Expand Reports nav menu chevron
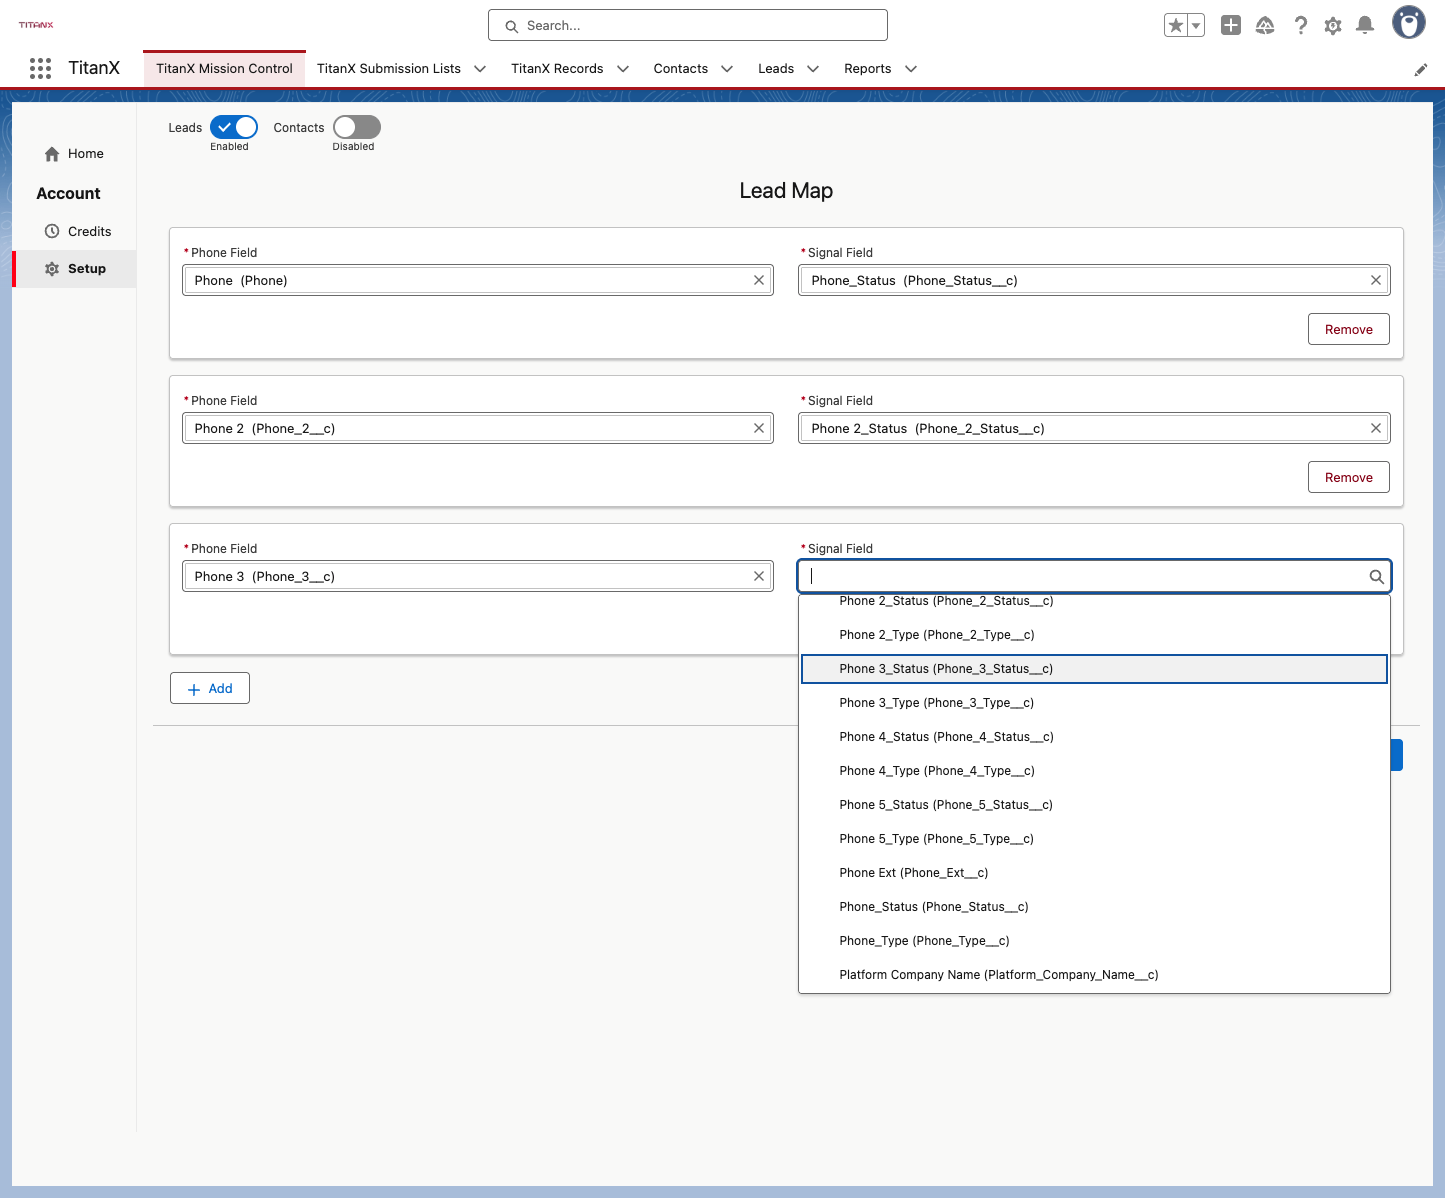 [x=911, y=69]
